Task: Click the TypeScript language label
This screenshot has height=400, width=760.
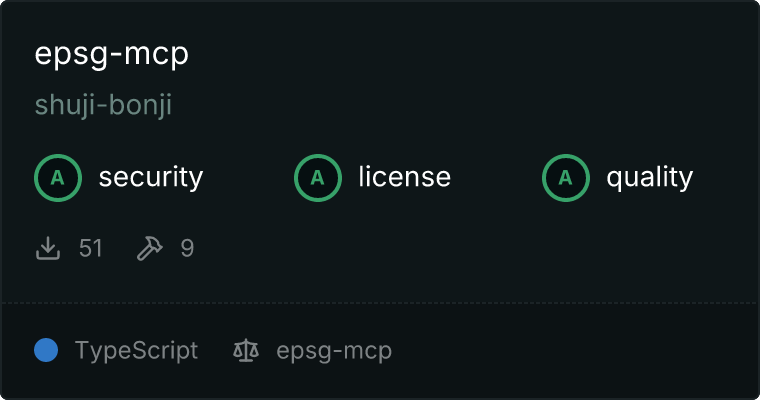Action: click(136, 351)
